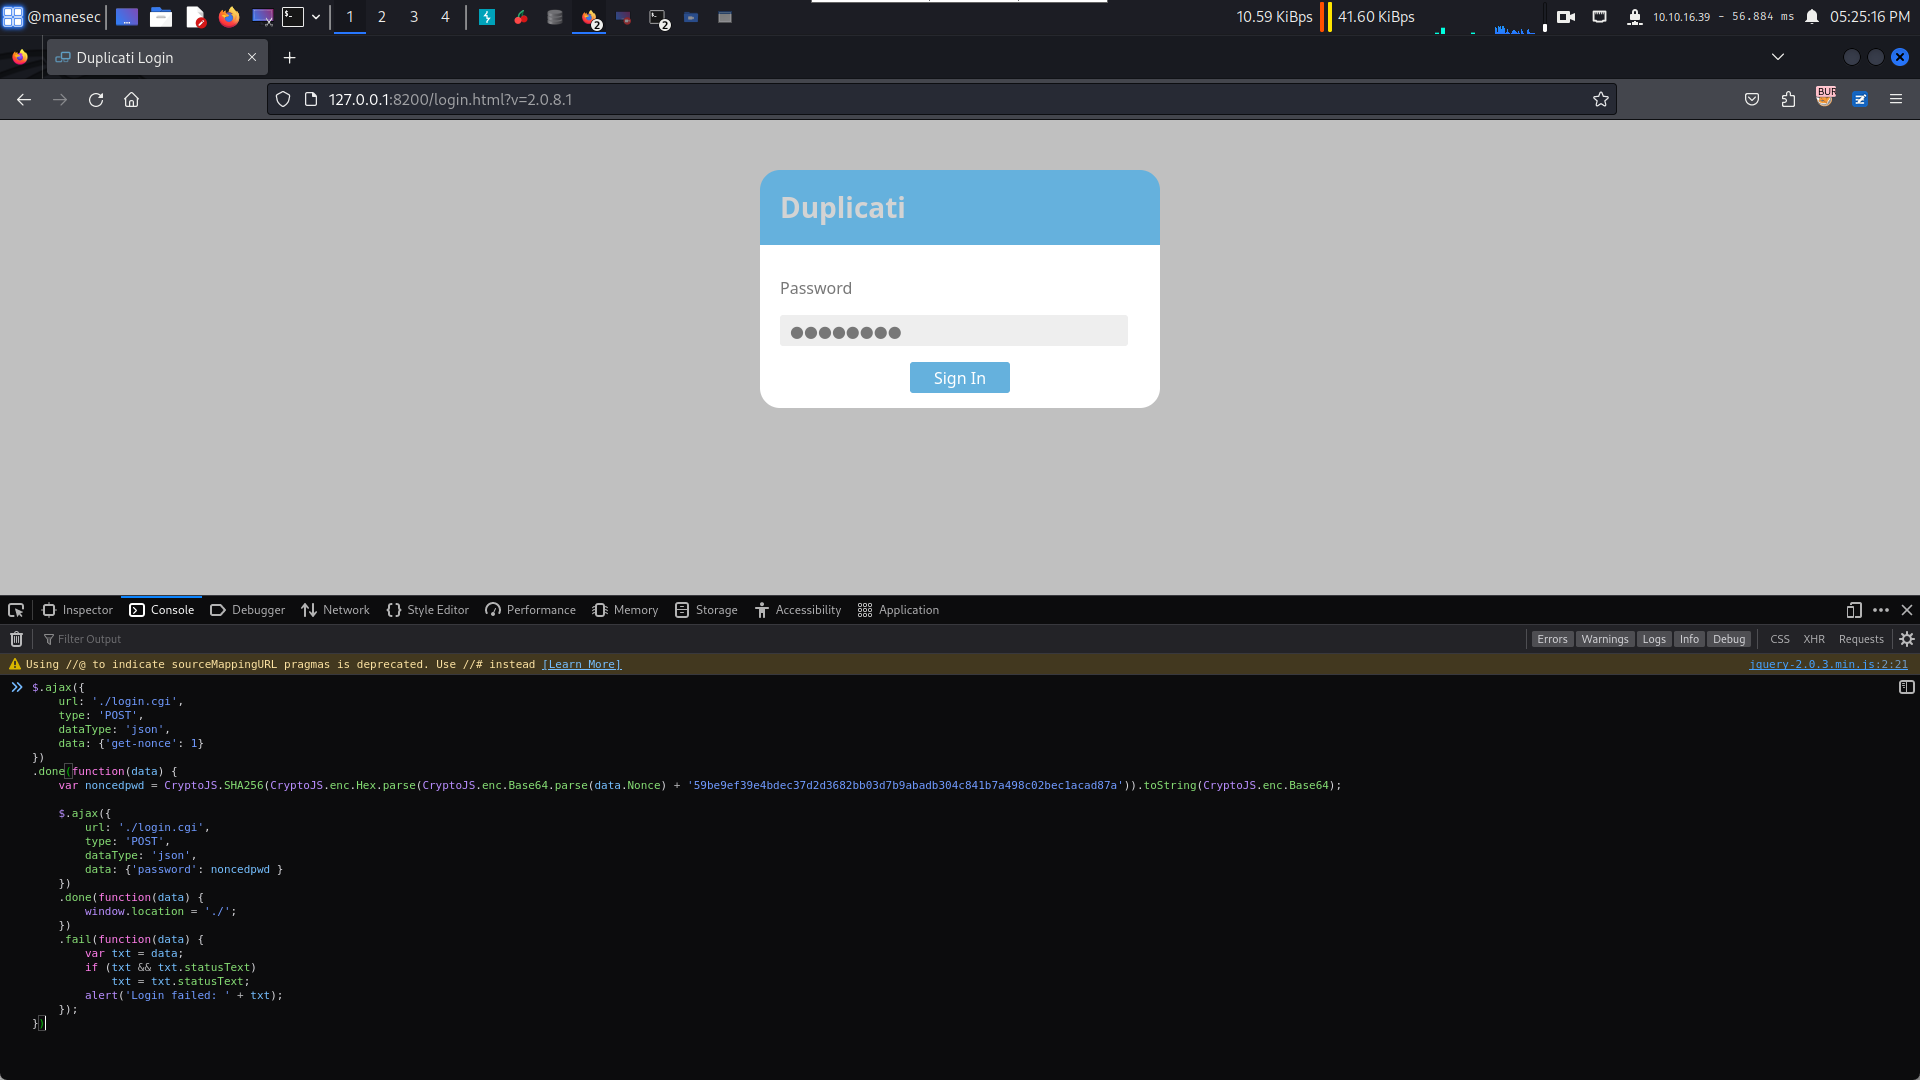Open the terminal emulator panel launcher

[293, 17]
